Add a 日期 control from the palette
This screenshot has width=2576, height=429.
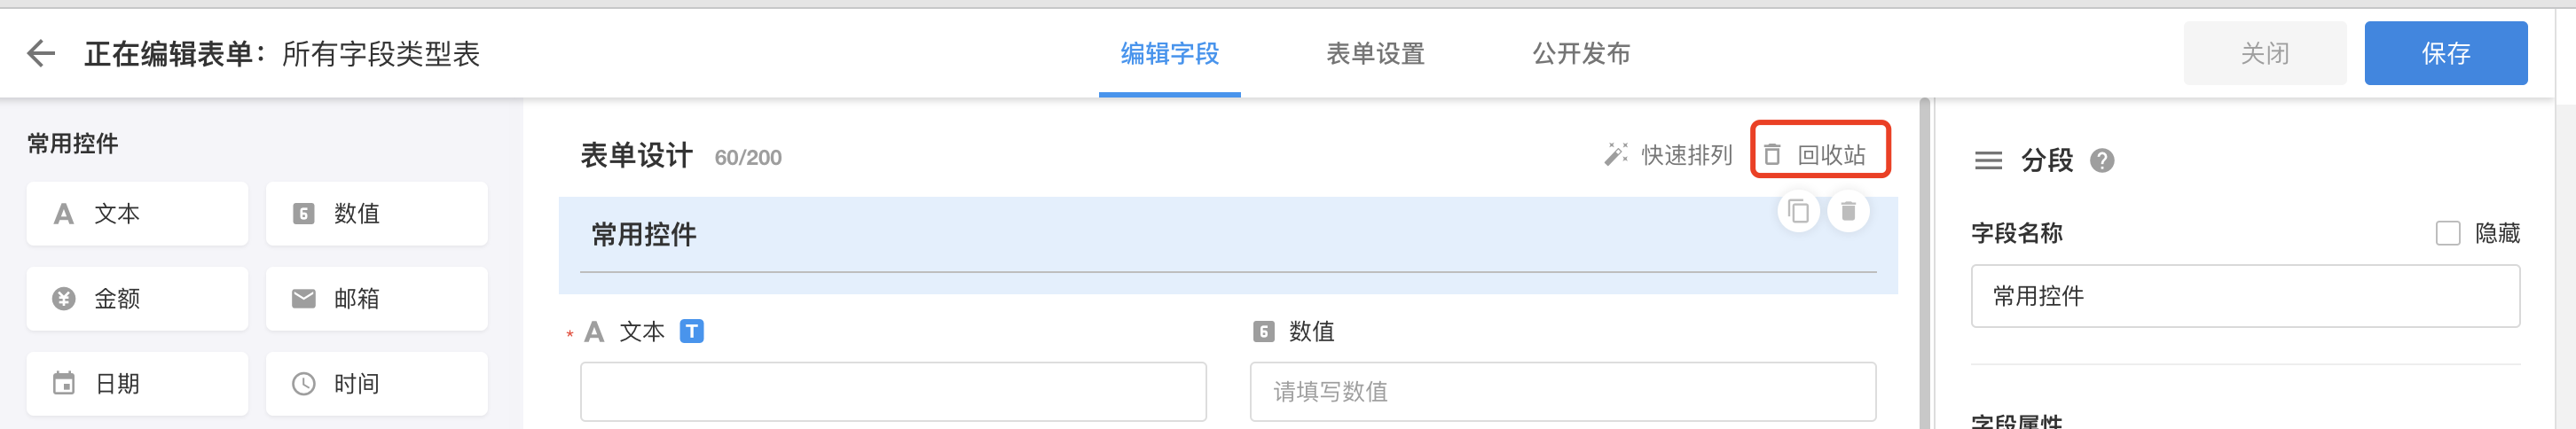137,384
